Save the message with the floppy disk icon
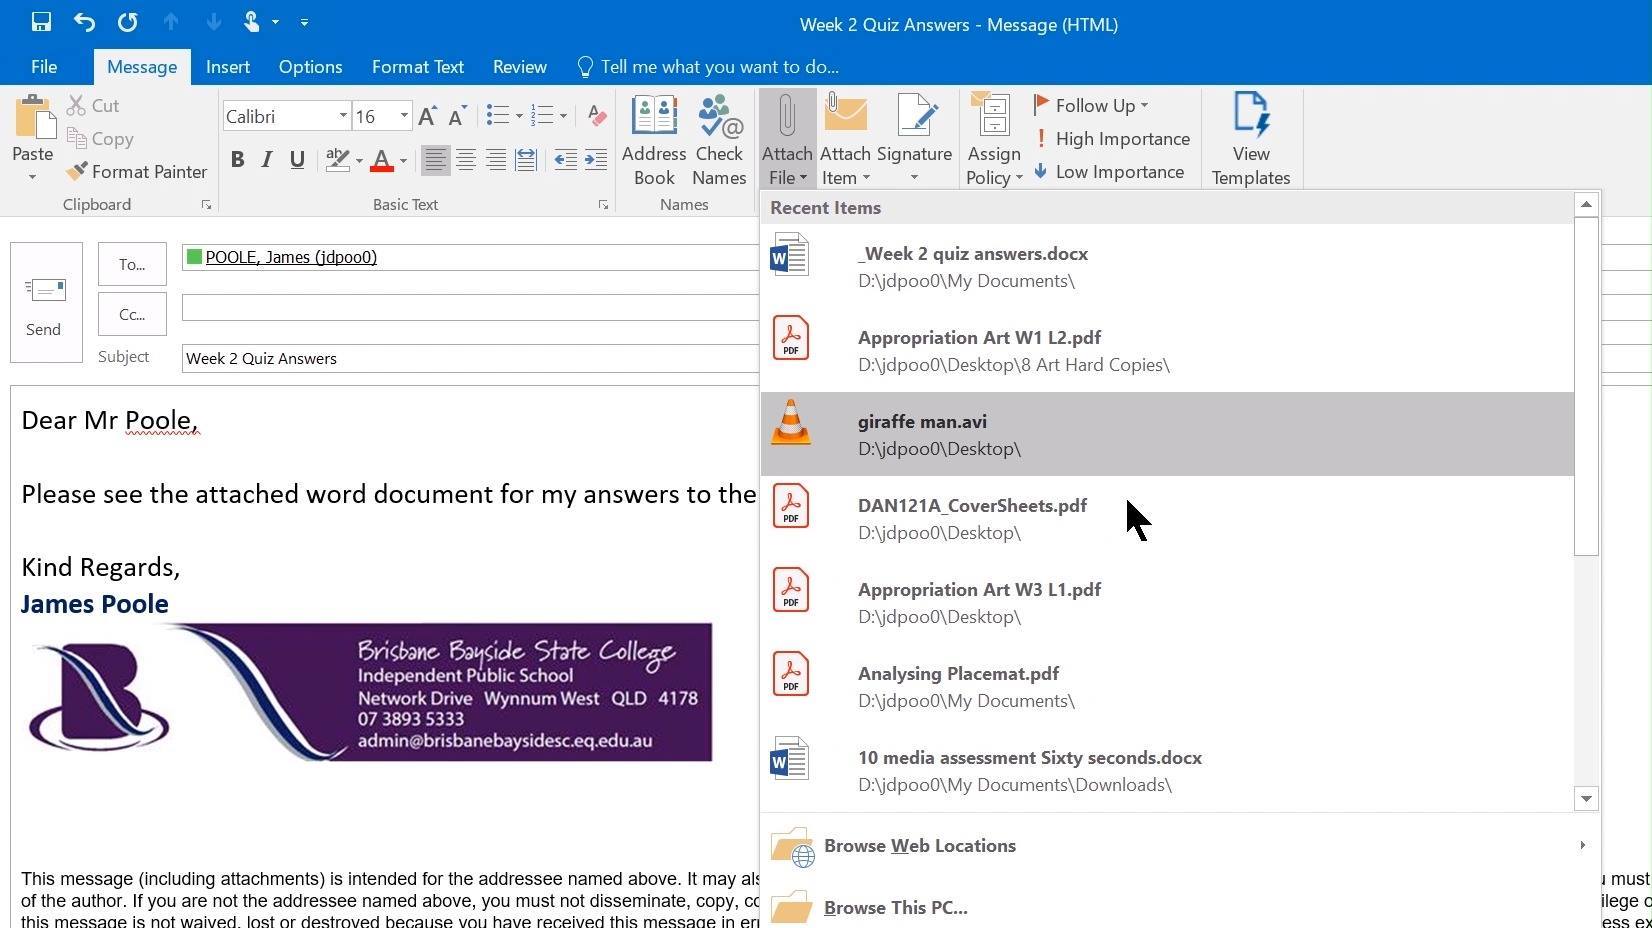 click(41, 22)
